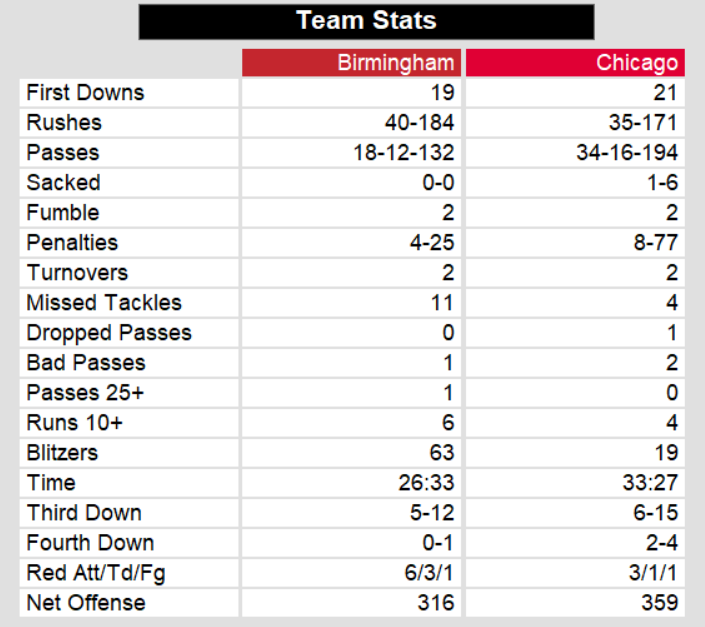Select the Chicago column header

[x=637, y=63]
